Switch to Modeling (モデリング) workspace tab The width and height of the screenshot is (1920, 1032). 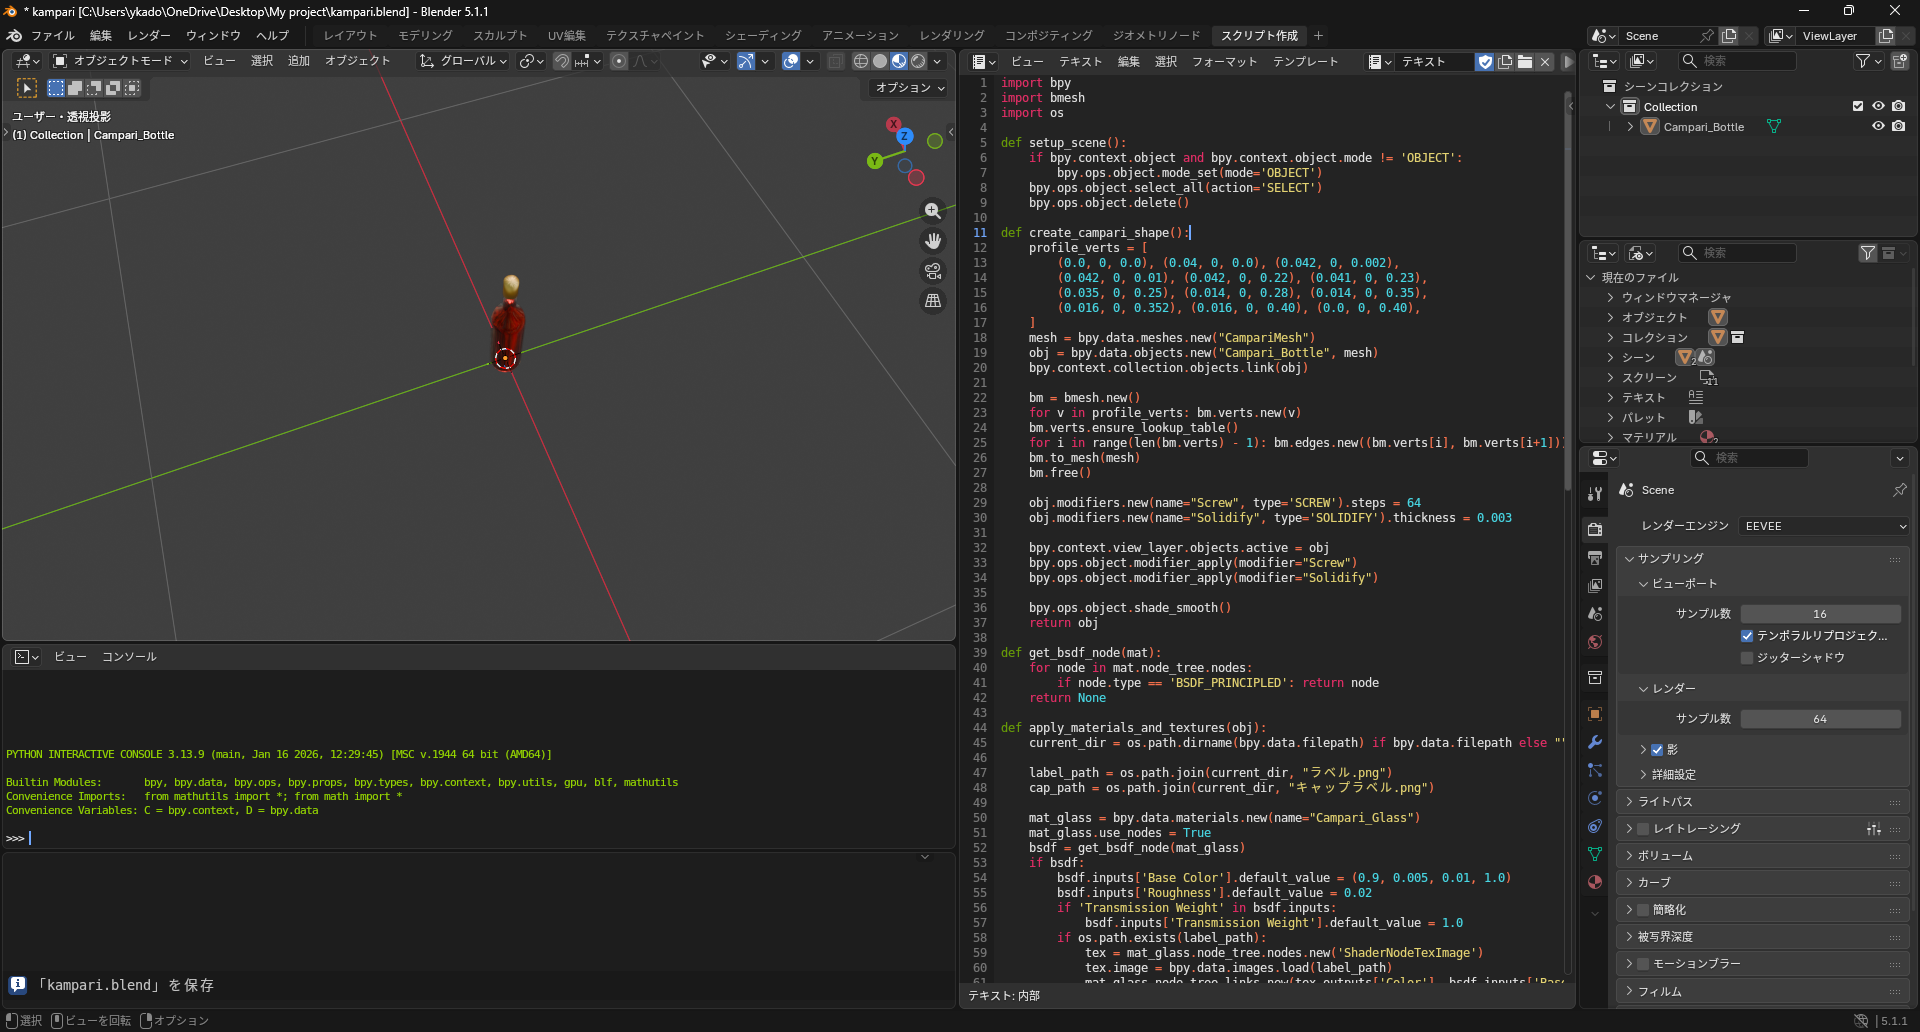pos(425,36)
